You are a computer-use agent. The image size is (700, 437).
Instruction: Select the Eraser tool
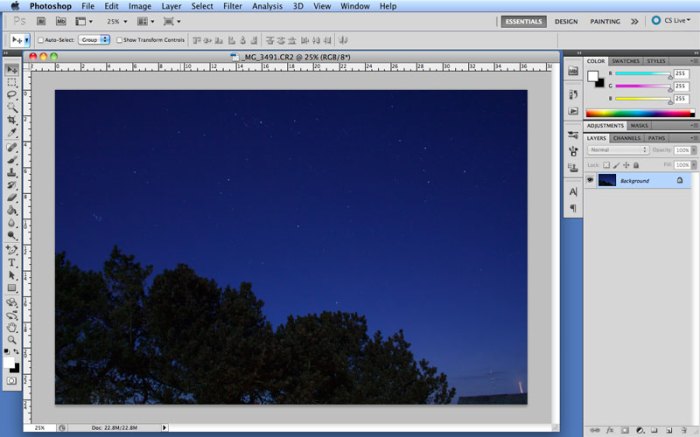[12, 197]
